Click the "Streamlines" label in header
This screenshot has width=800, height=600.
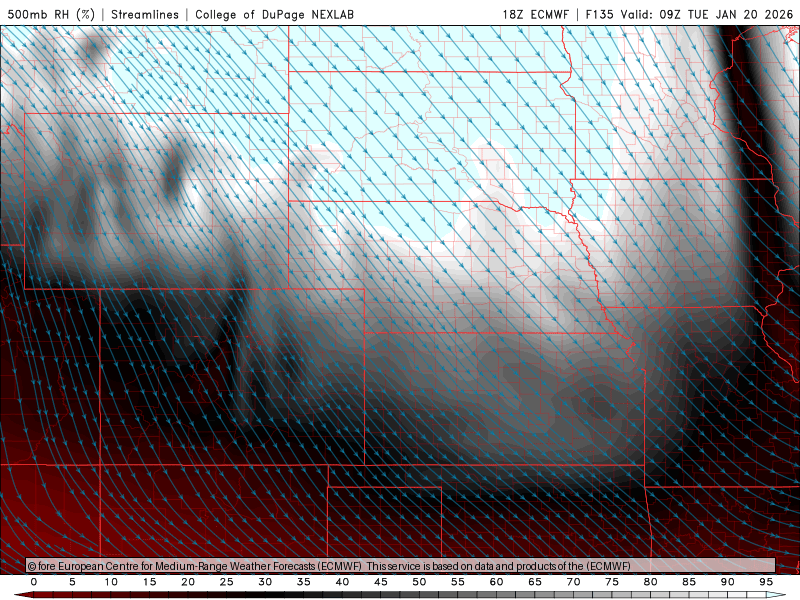(145, 14)
